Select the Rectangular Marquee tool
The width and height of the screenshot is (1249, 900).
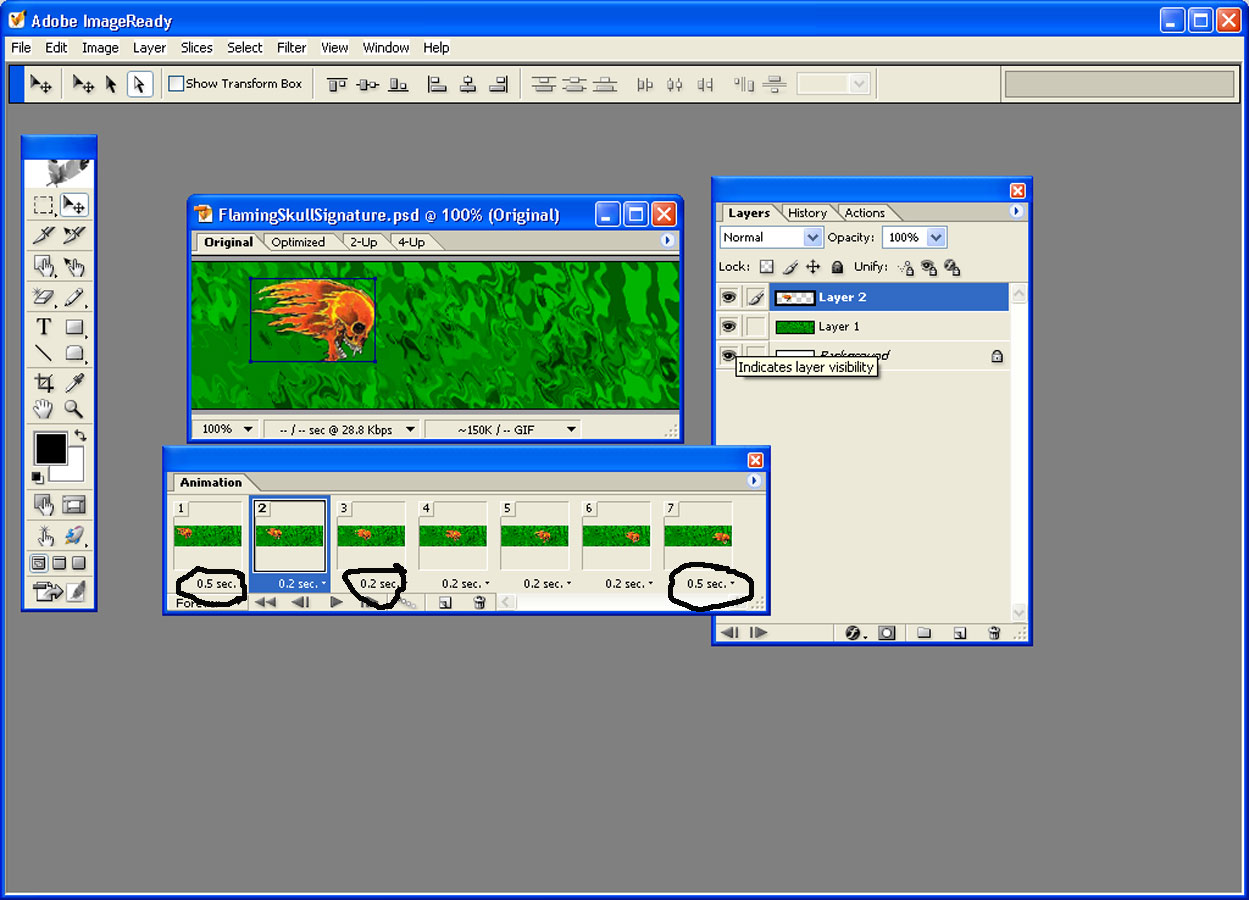[x=44, y=206]
